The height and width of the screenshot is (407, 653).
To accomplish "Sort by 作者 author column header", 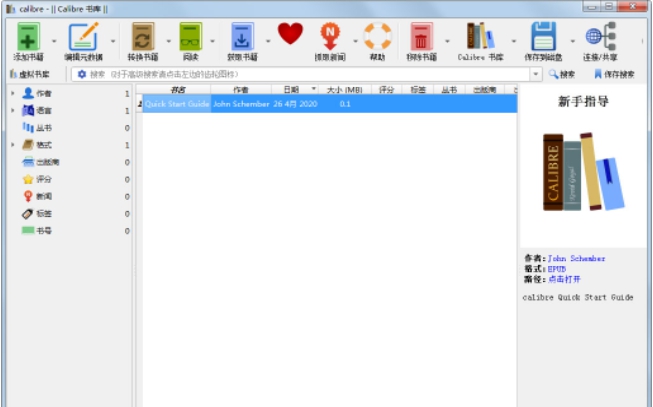I will [x=241, y=90].
